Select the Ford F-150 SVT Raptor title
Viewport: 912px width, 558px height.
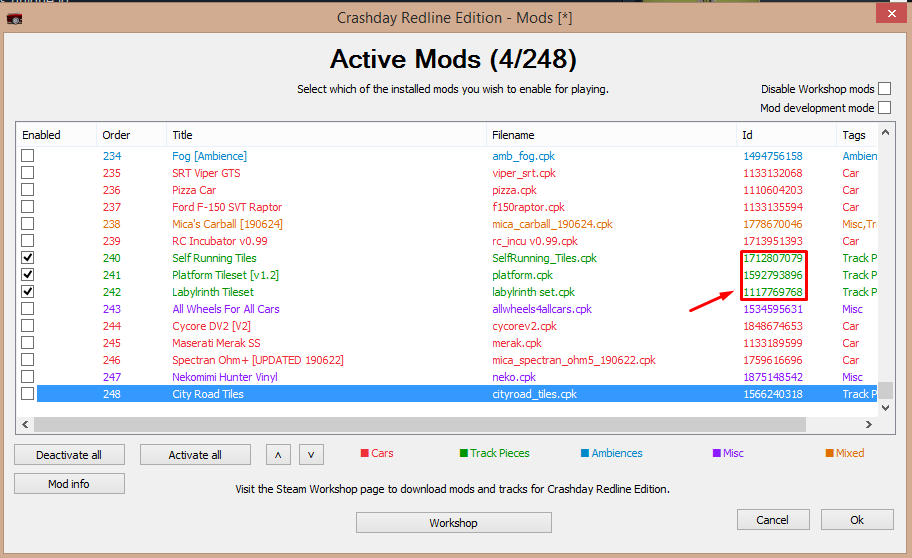pos(227,207)
